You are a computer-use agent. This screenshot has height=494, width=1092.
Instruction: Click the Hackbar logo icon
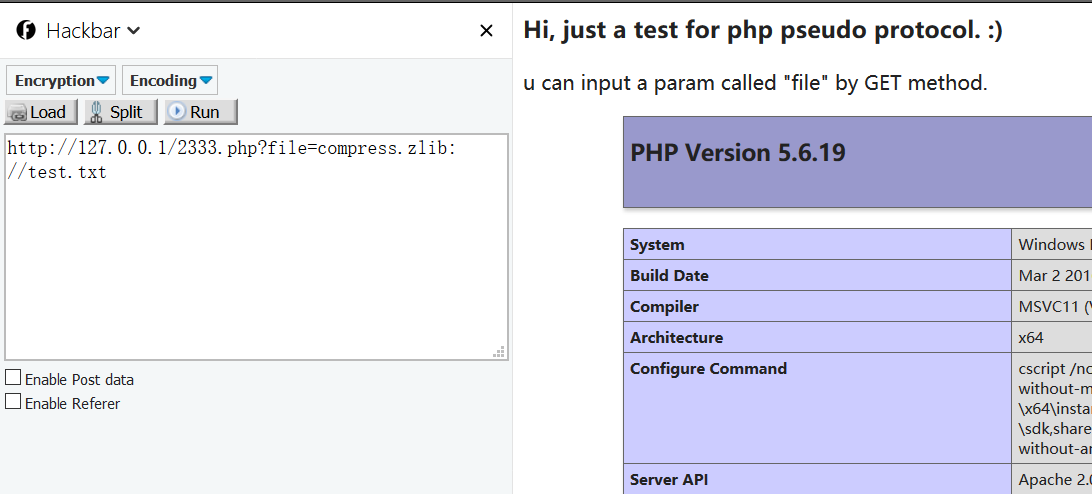[26, 31]
